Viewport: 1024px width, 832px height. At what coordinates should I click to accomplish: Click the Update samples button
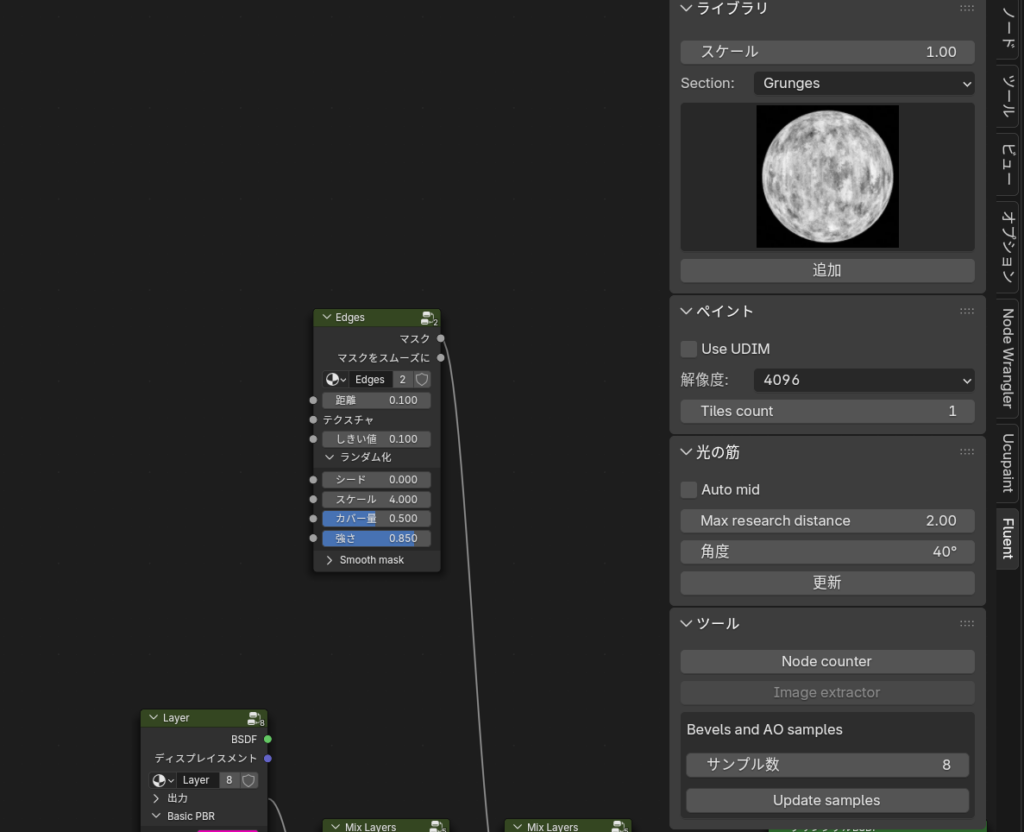pos(827,801)
